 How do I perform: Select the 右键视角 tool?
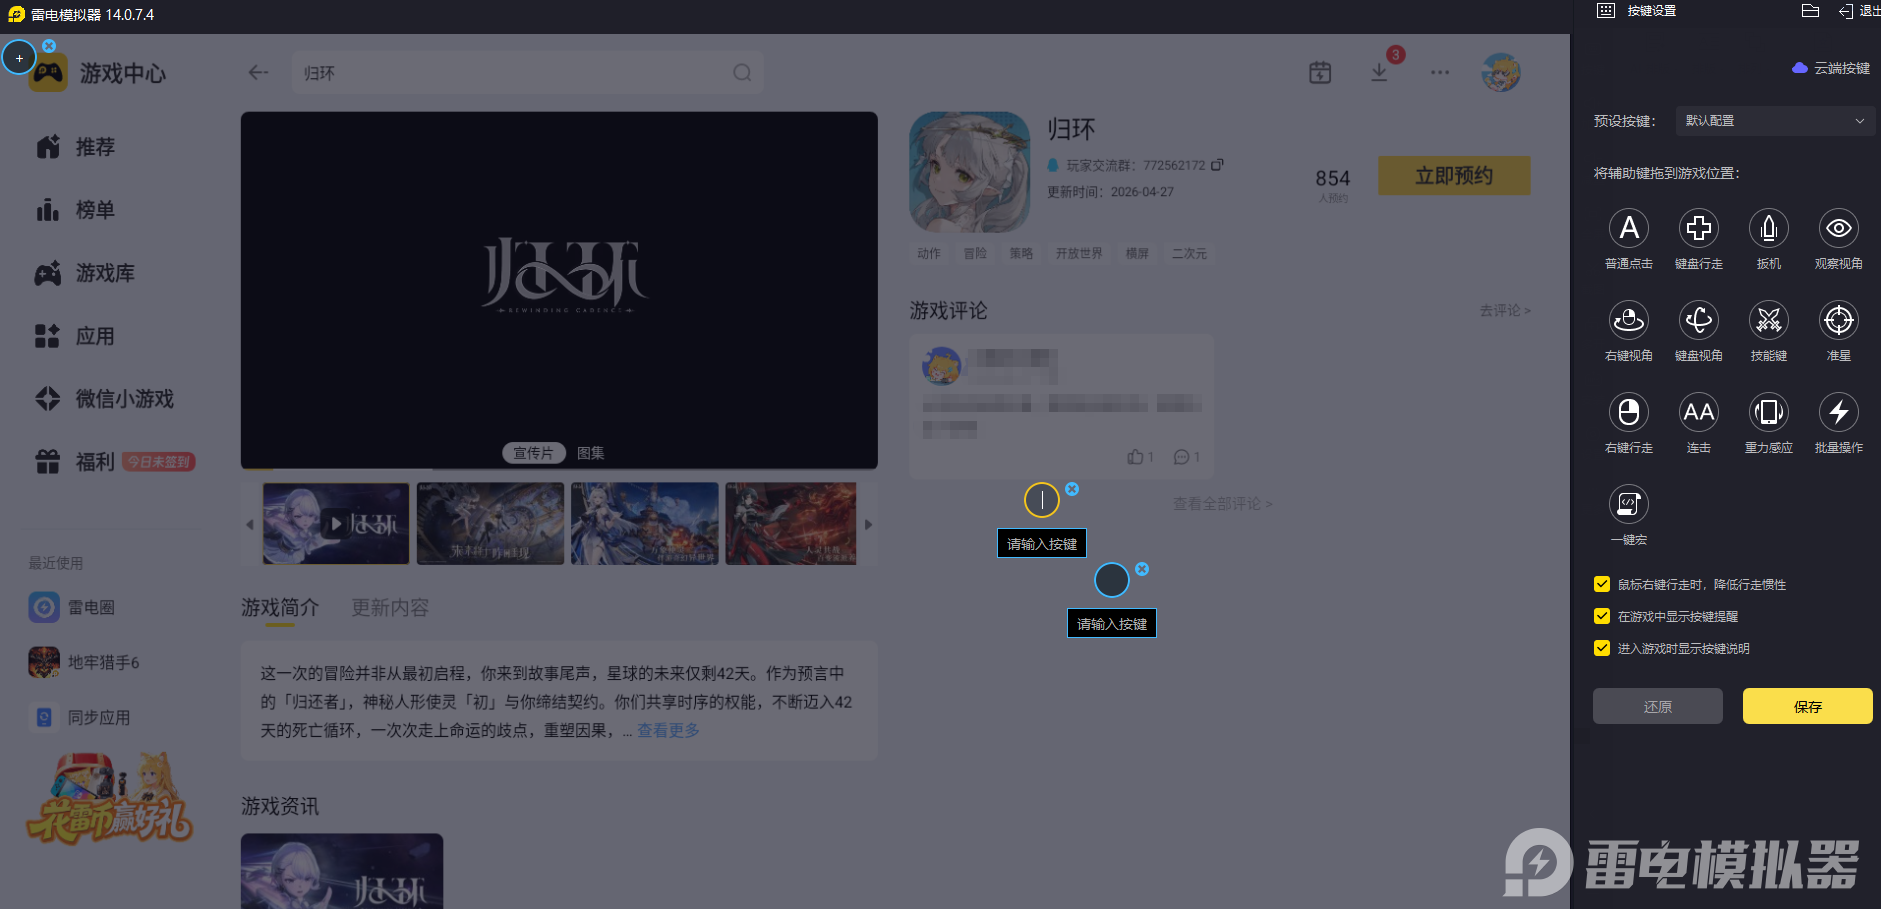tap(1629, 321)
